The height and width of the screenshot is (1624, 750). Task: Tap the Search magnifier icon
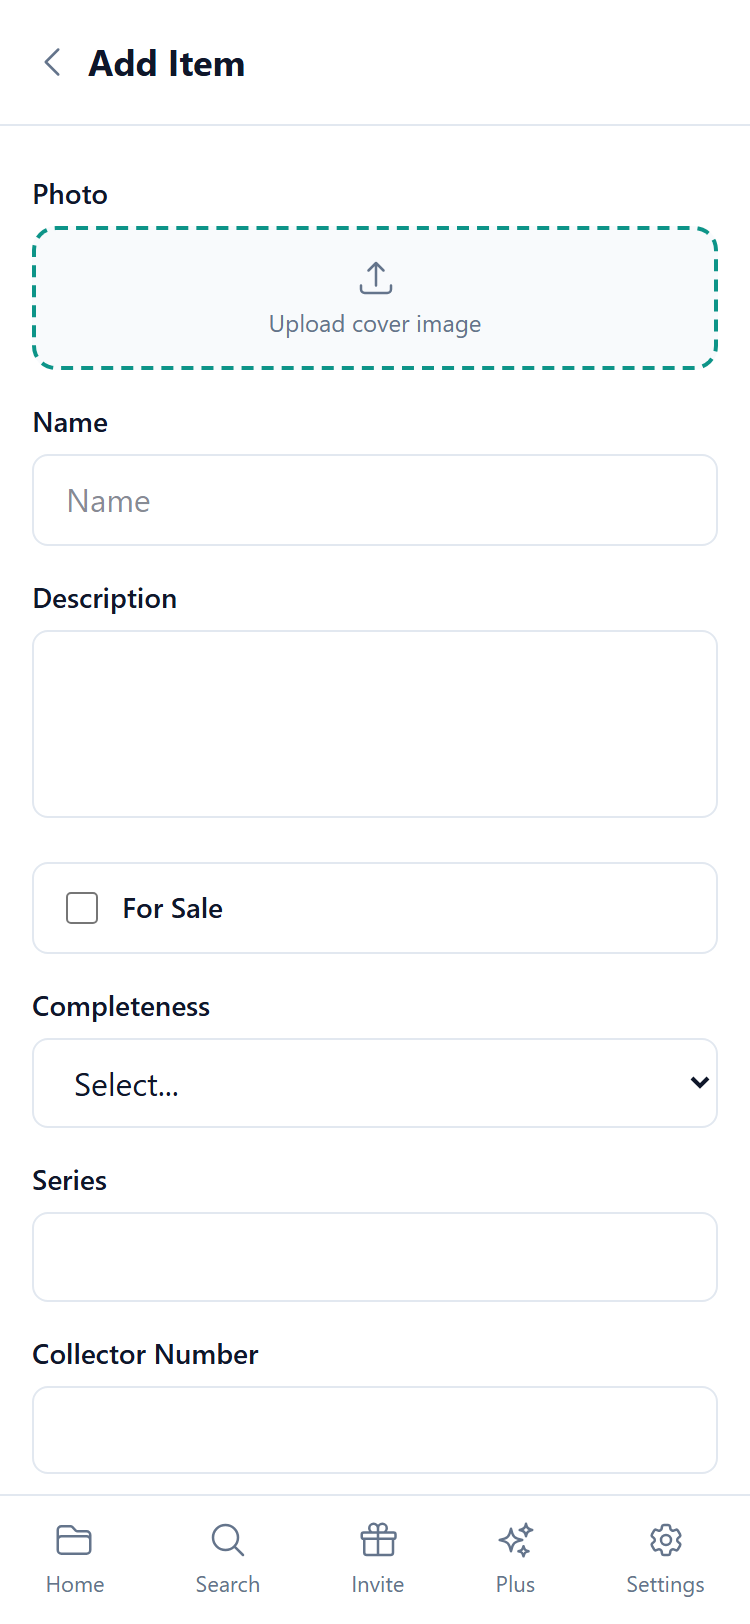[227, 1539]
